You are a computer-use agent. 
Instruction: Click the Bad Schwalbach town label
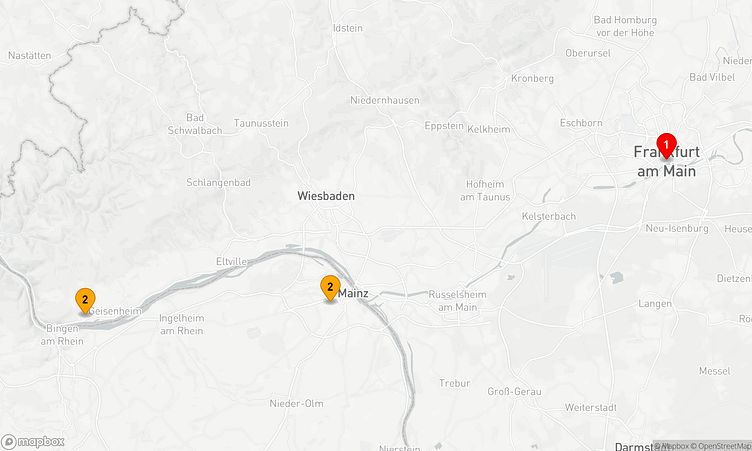point(195,124)
